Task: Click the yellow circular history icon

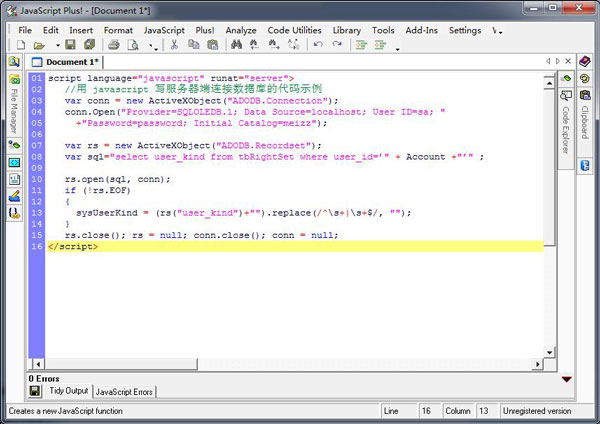Action: tap(585, 78)
